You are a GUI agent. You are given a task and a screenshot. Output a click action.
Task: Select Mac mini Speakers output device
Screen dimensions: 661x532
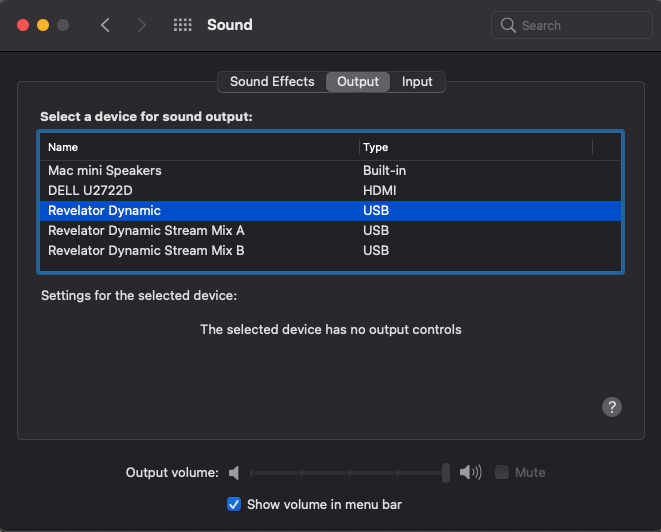point(330,170)
